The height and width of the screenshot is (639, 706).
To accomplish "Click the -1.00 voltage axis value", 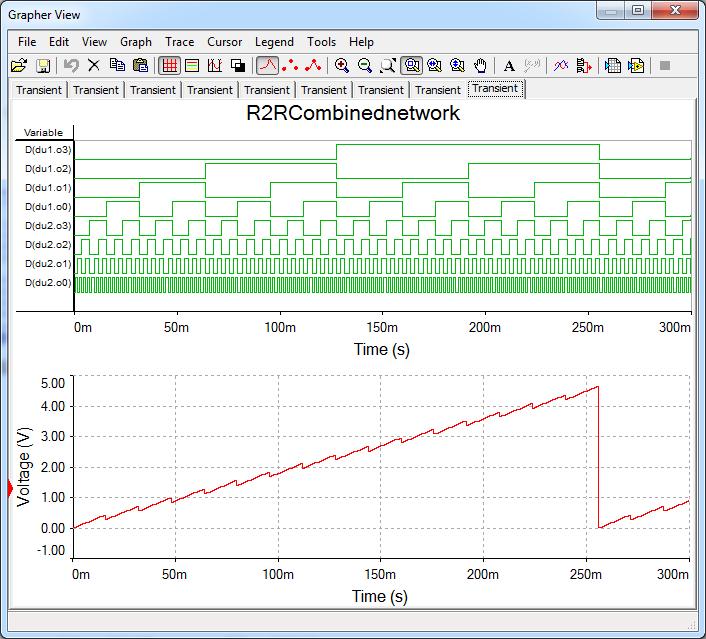I will [x=51, y=550].
